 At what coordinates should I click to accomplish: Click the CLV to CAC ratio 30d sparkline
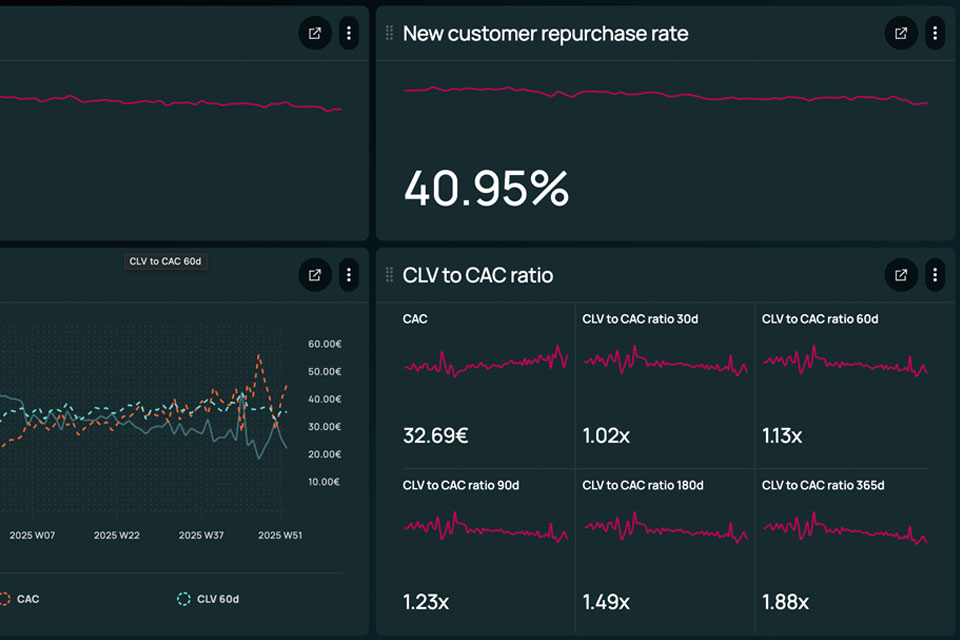666,361
